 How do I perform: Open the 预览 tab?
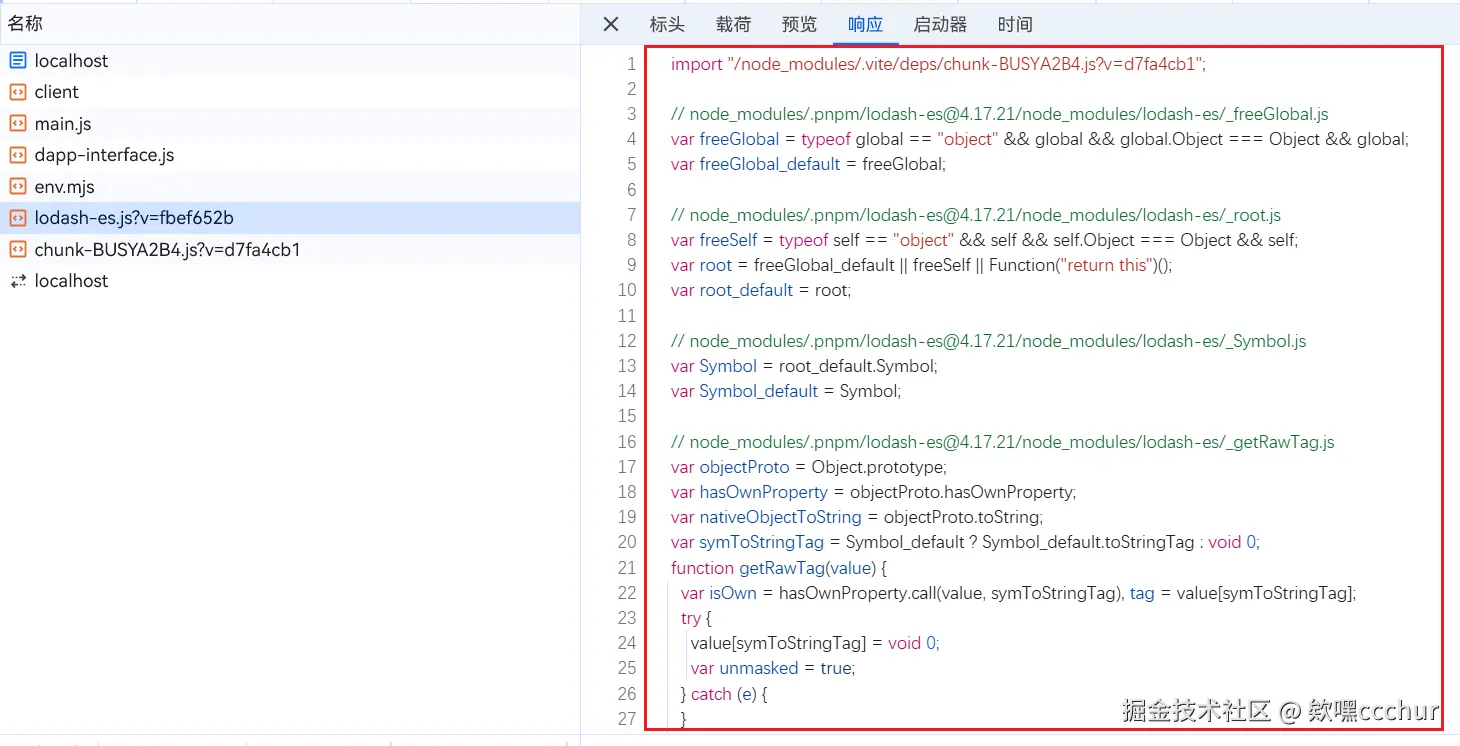799,24
